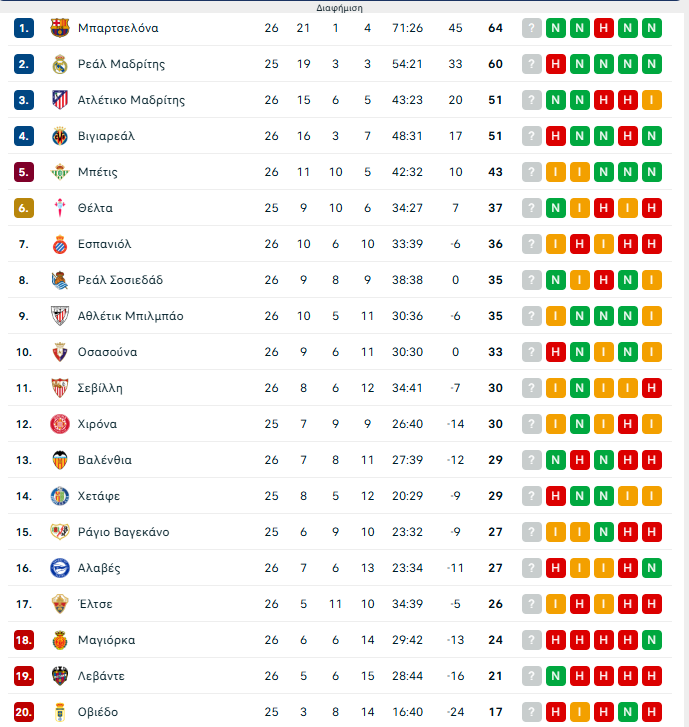Click the Mallorca crest icon
Viewport: 689px width, 727px height.
coord(59,640)
